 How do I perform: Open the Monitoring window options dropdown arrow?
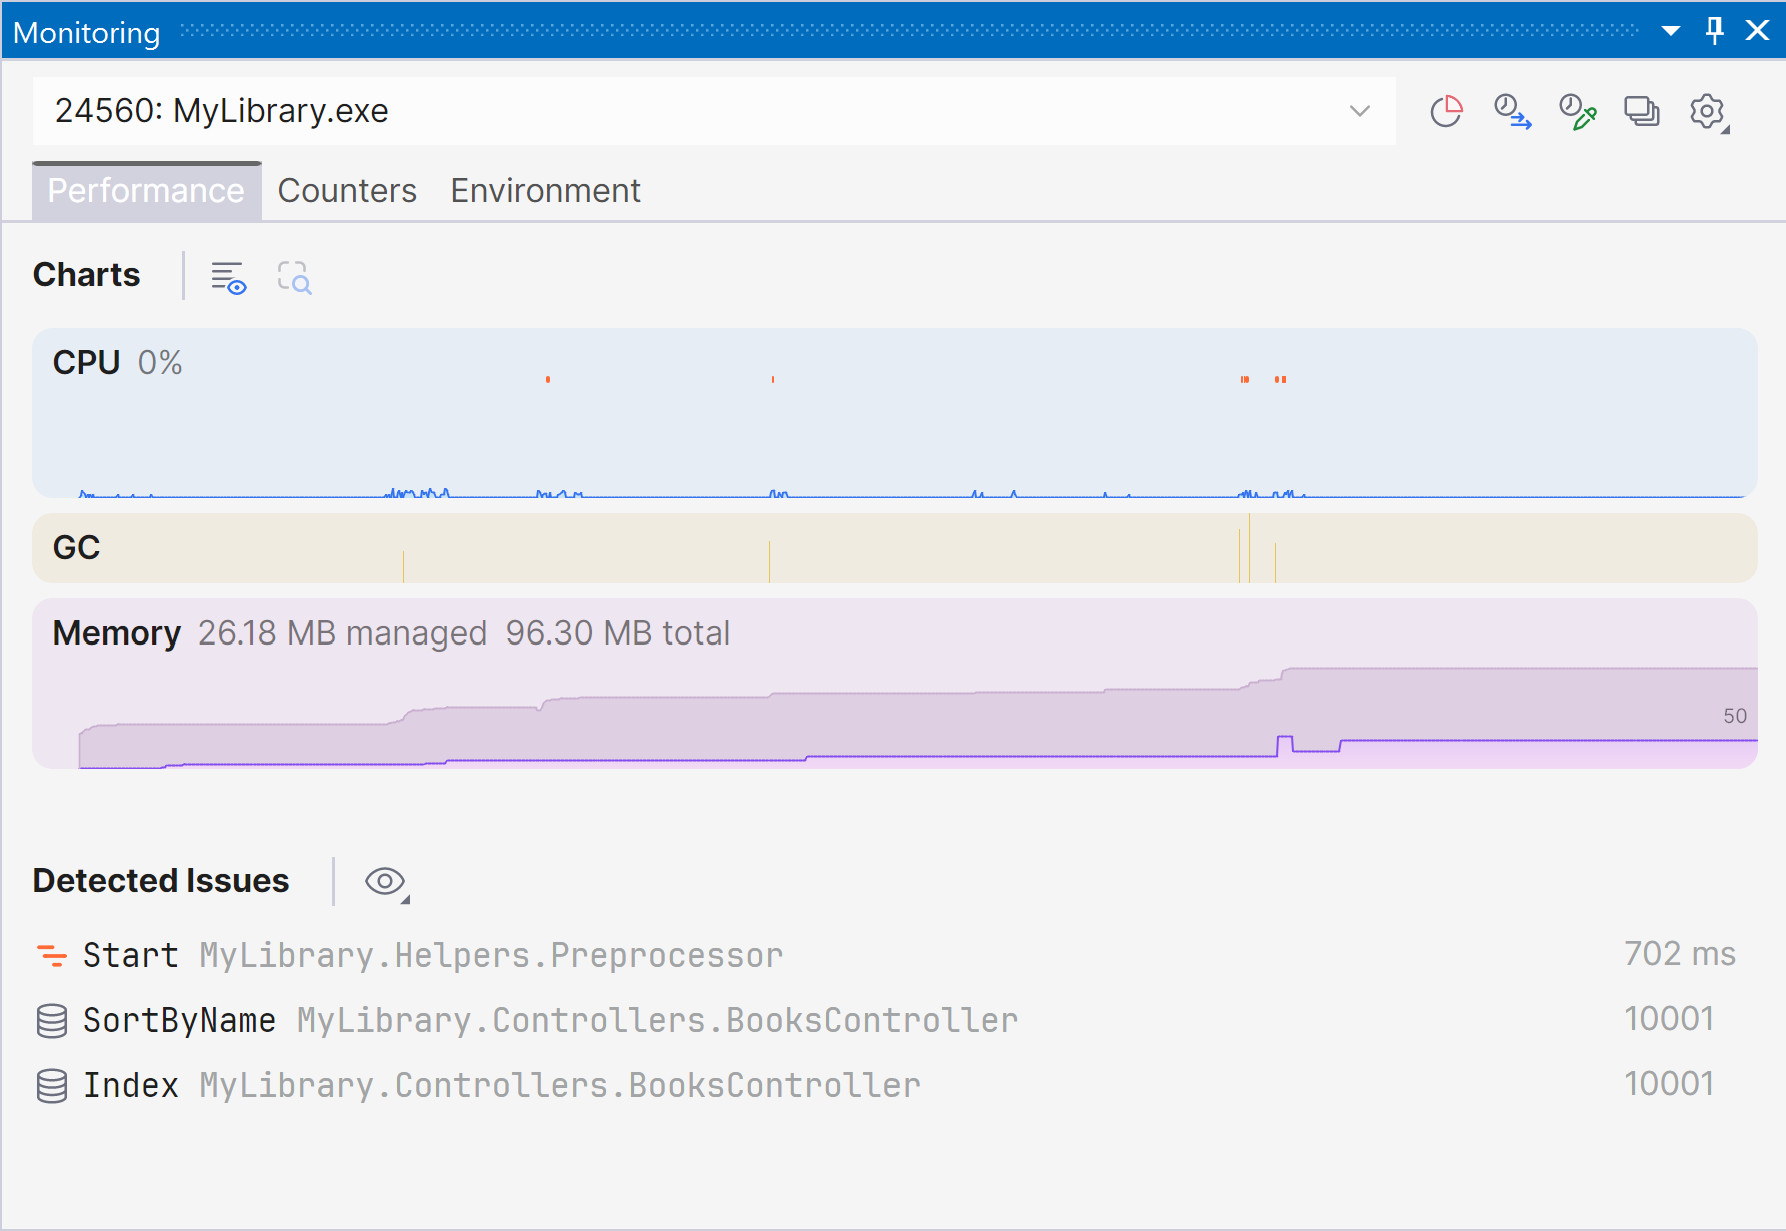1670,30
